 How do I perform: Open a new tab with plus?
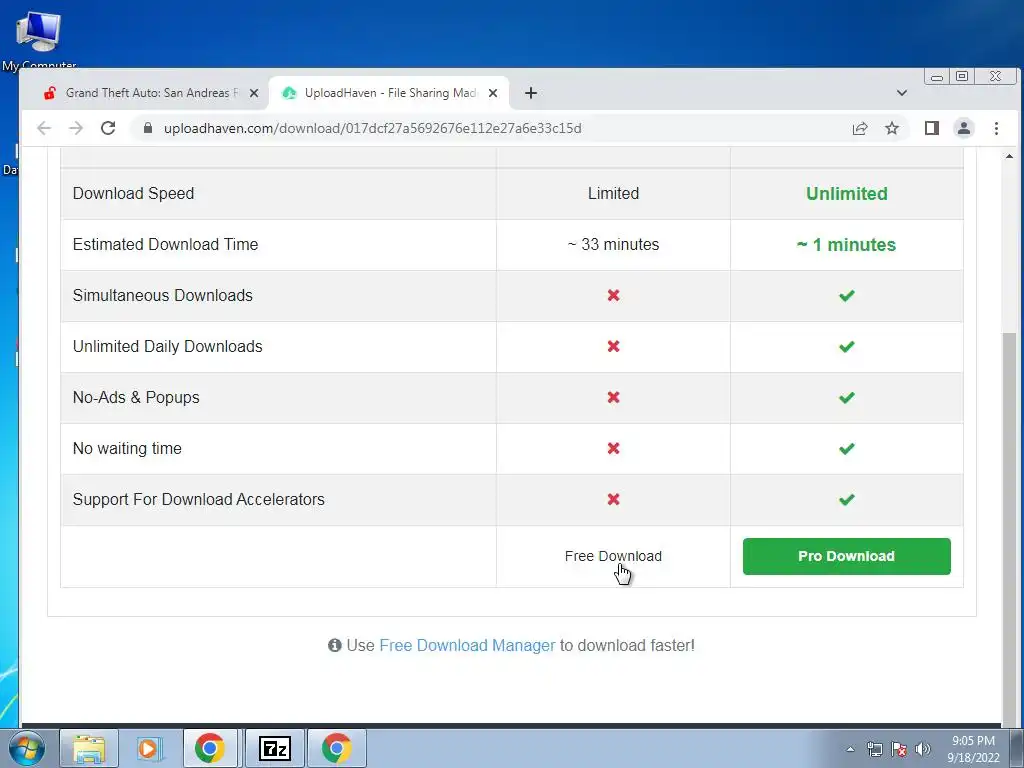pos(531,93)
